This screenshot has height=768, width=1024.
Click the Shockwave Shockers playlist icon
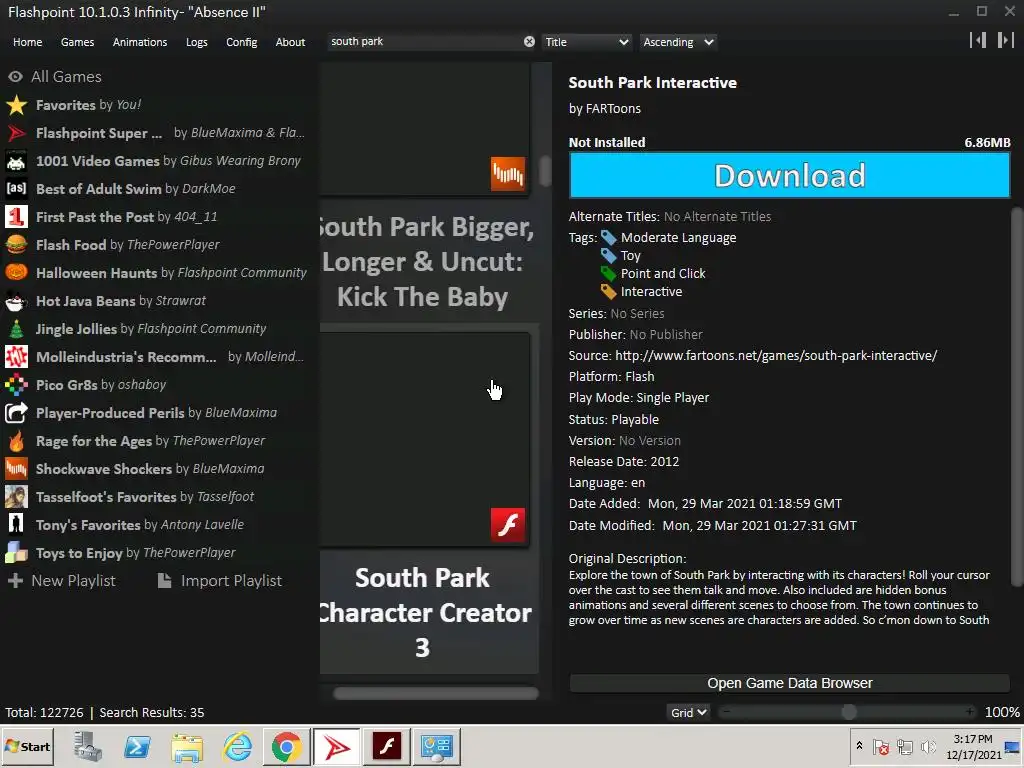(16, 468)
